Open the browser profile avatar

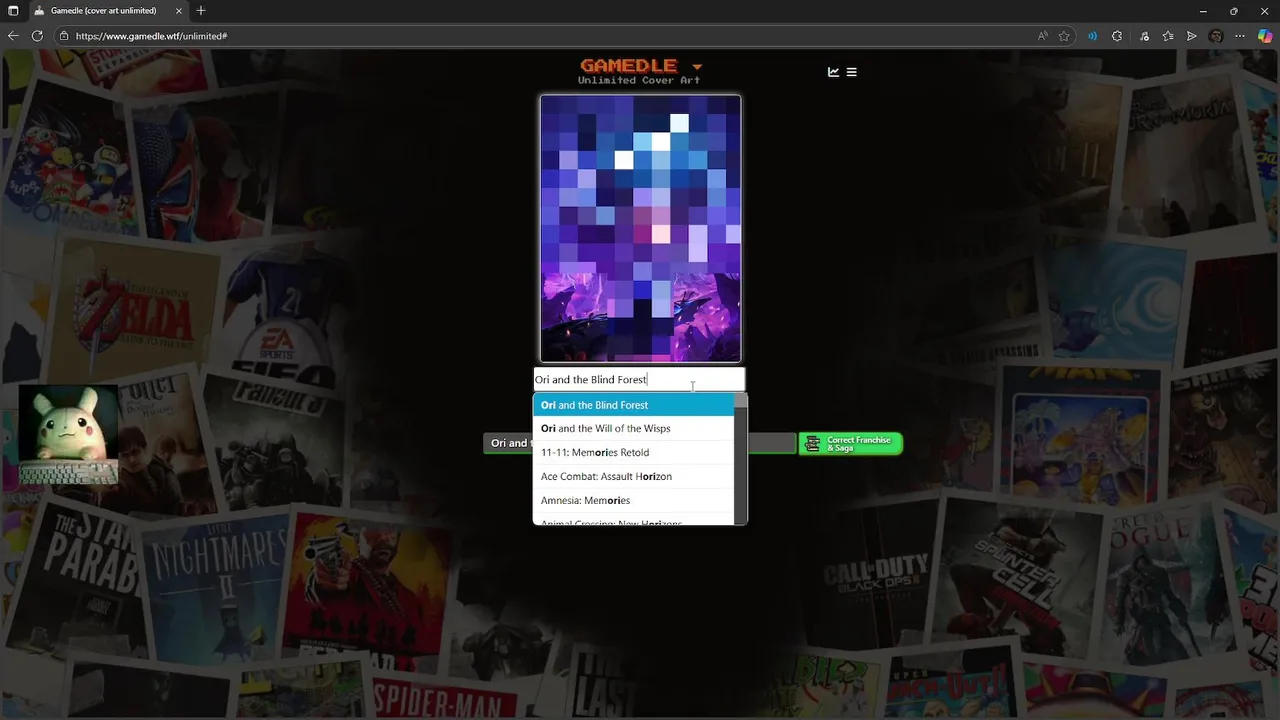[1216, 36]
